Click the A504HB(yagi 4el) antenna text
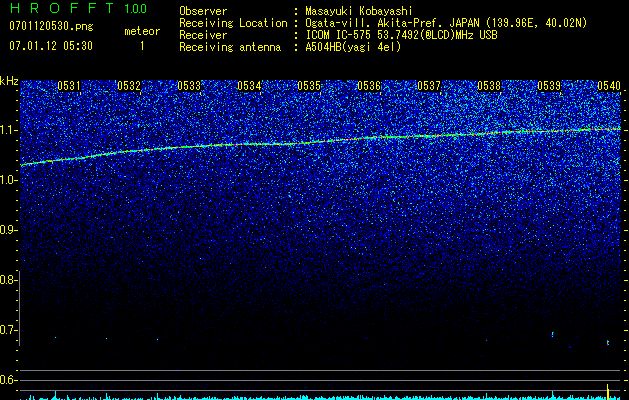 353,47
